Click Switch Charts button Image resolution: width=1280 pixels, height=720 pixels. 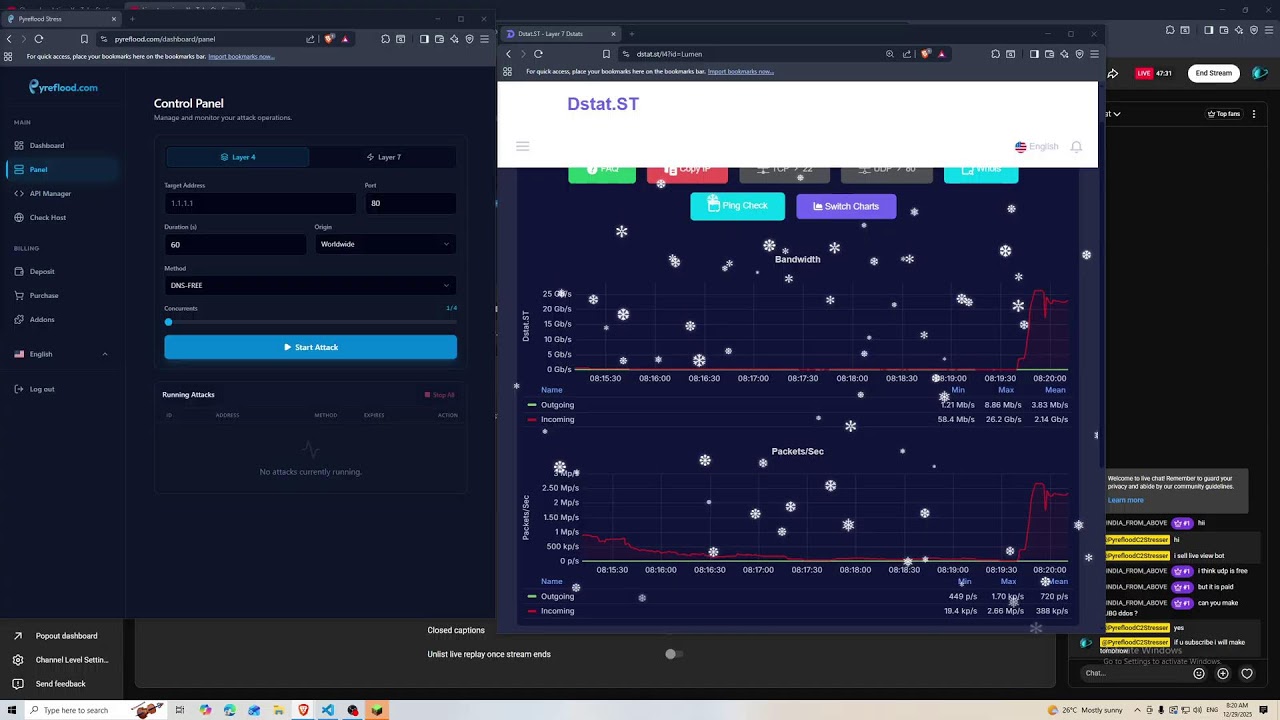pyautogui.click(x=846, y=206)
